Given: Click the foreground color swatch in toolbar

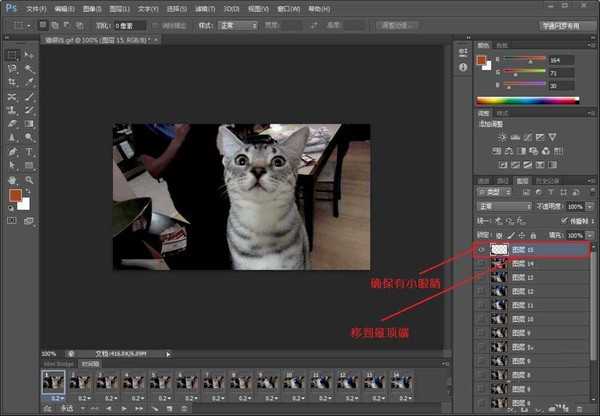Looking at the screenshot, I should 15,195.
